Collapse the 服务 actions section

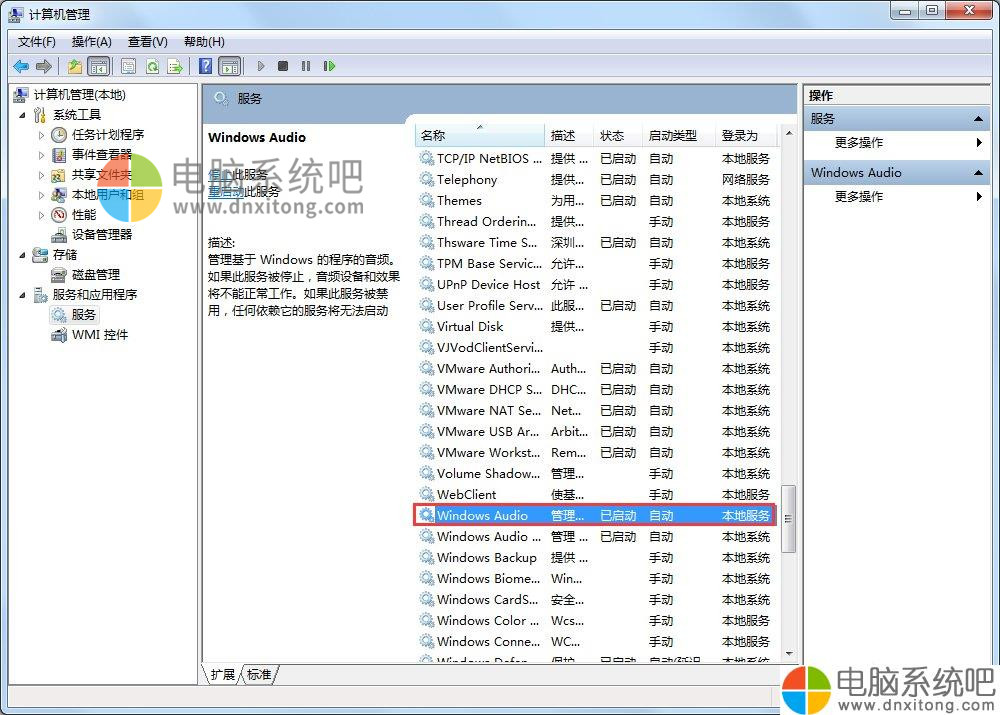pyautogui.click(x=978, y=119)
